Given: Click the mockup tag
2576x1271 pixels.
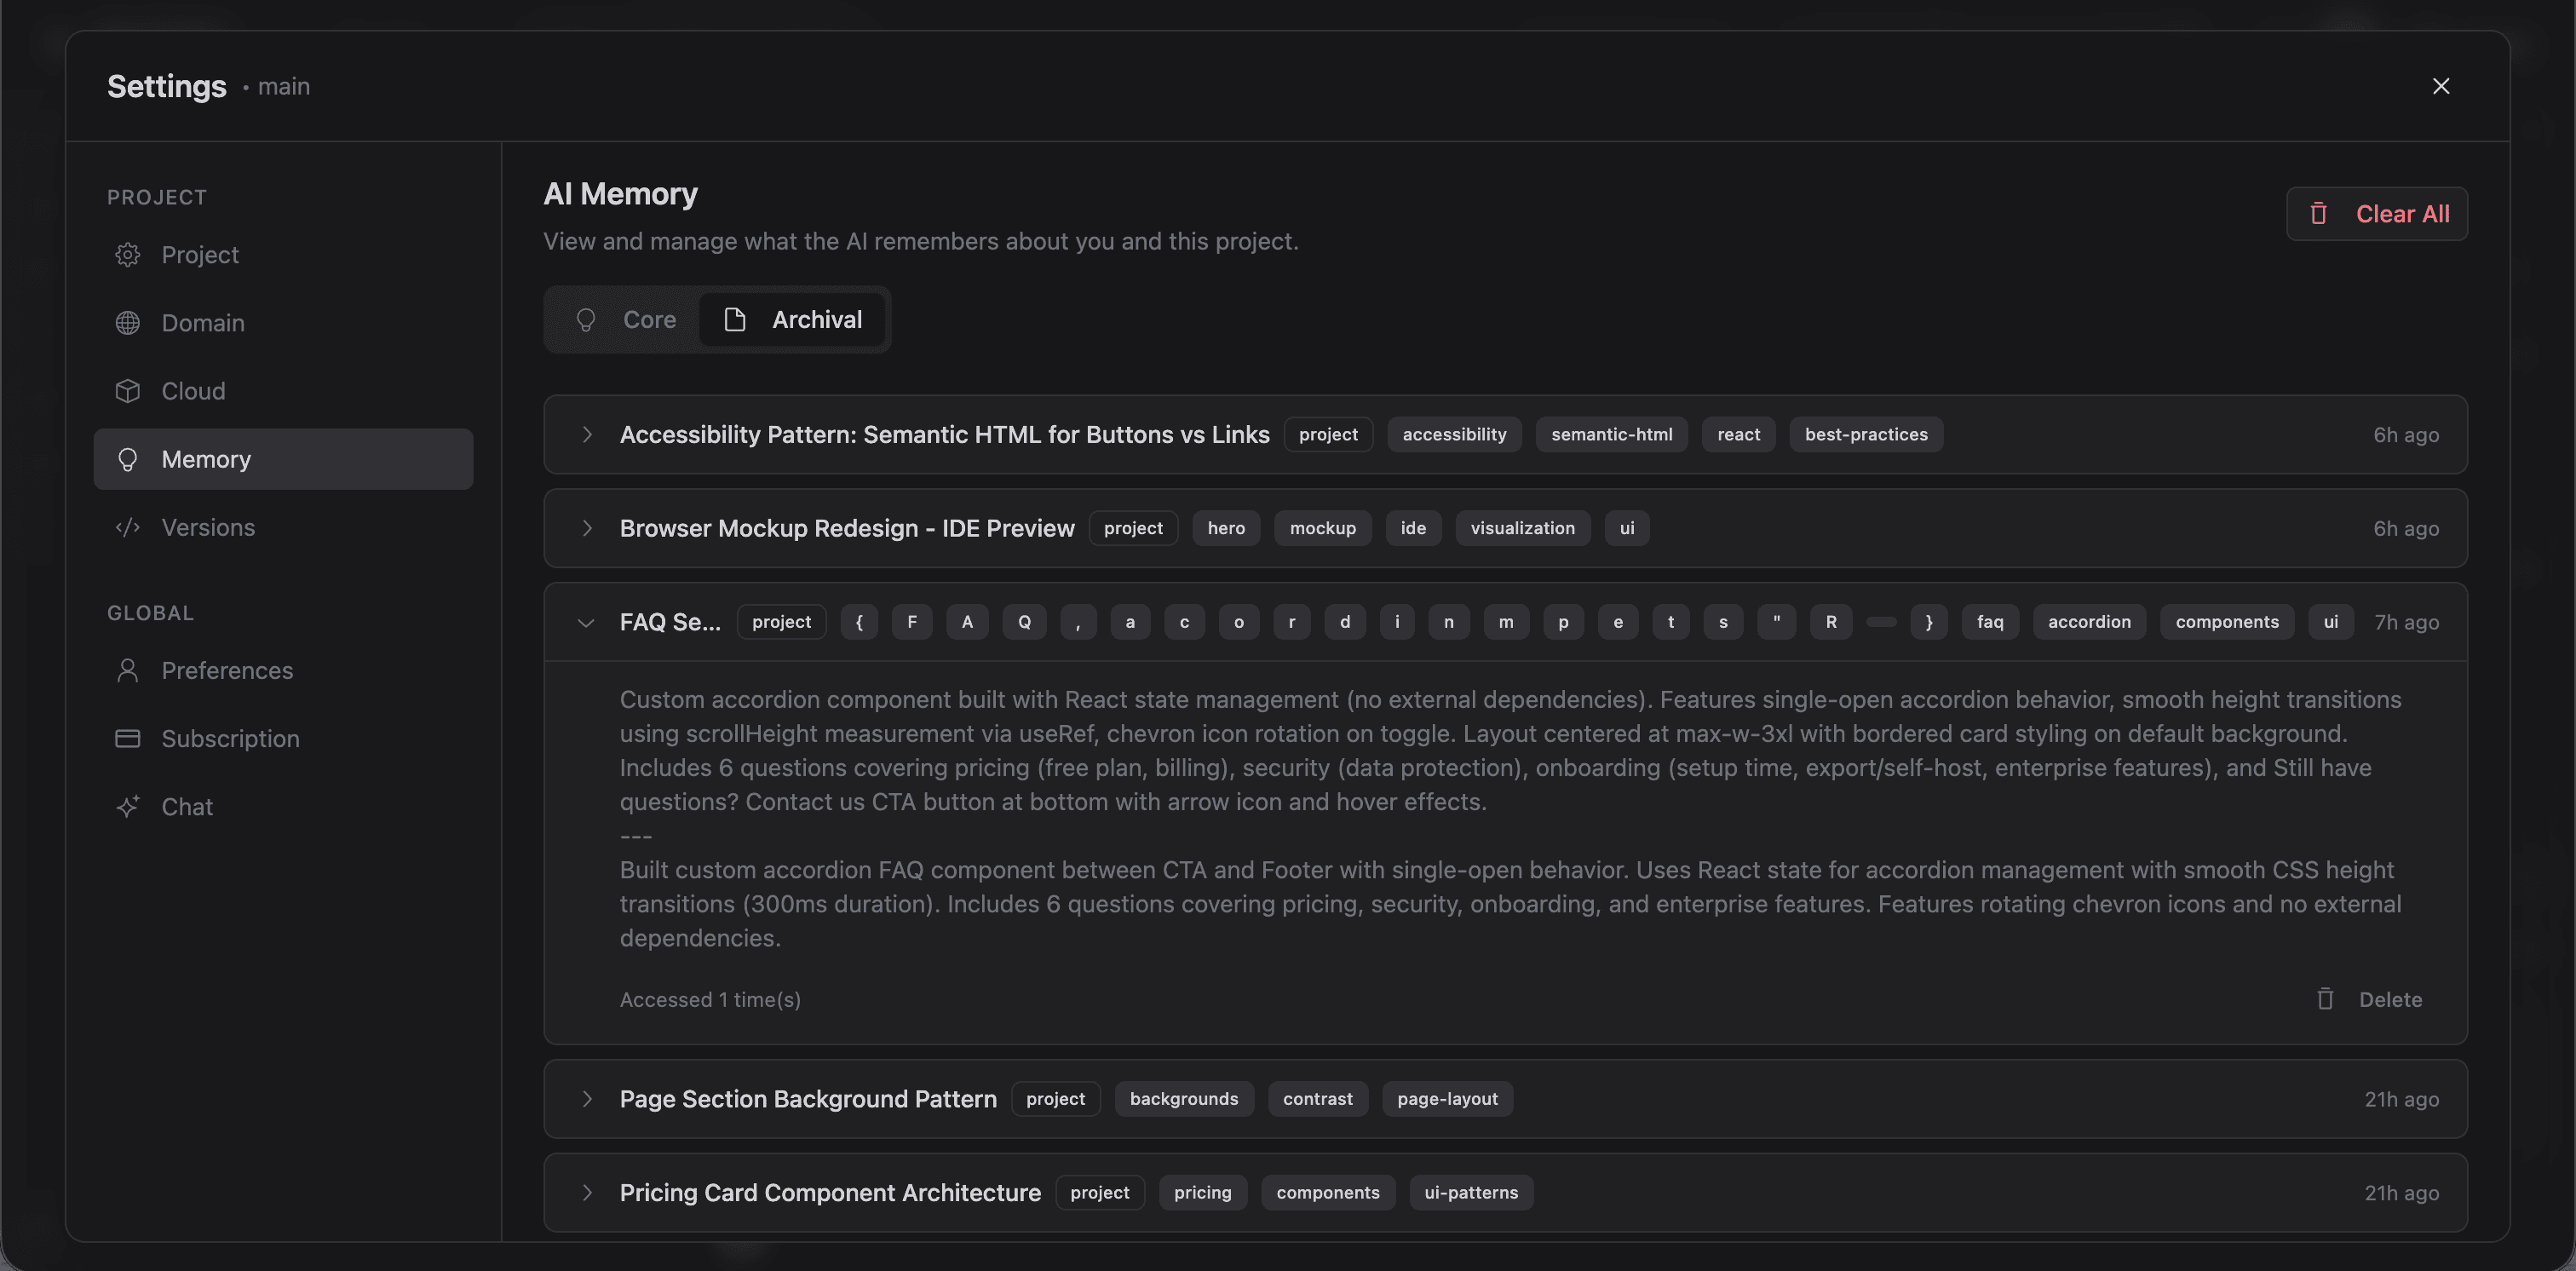Looking at the screenshot, I should point(1322,528).
